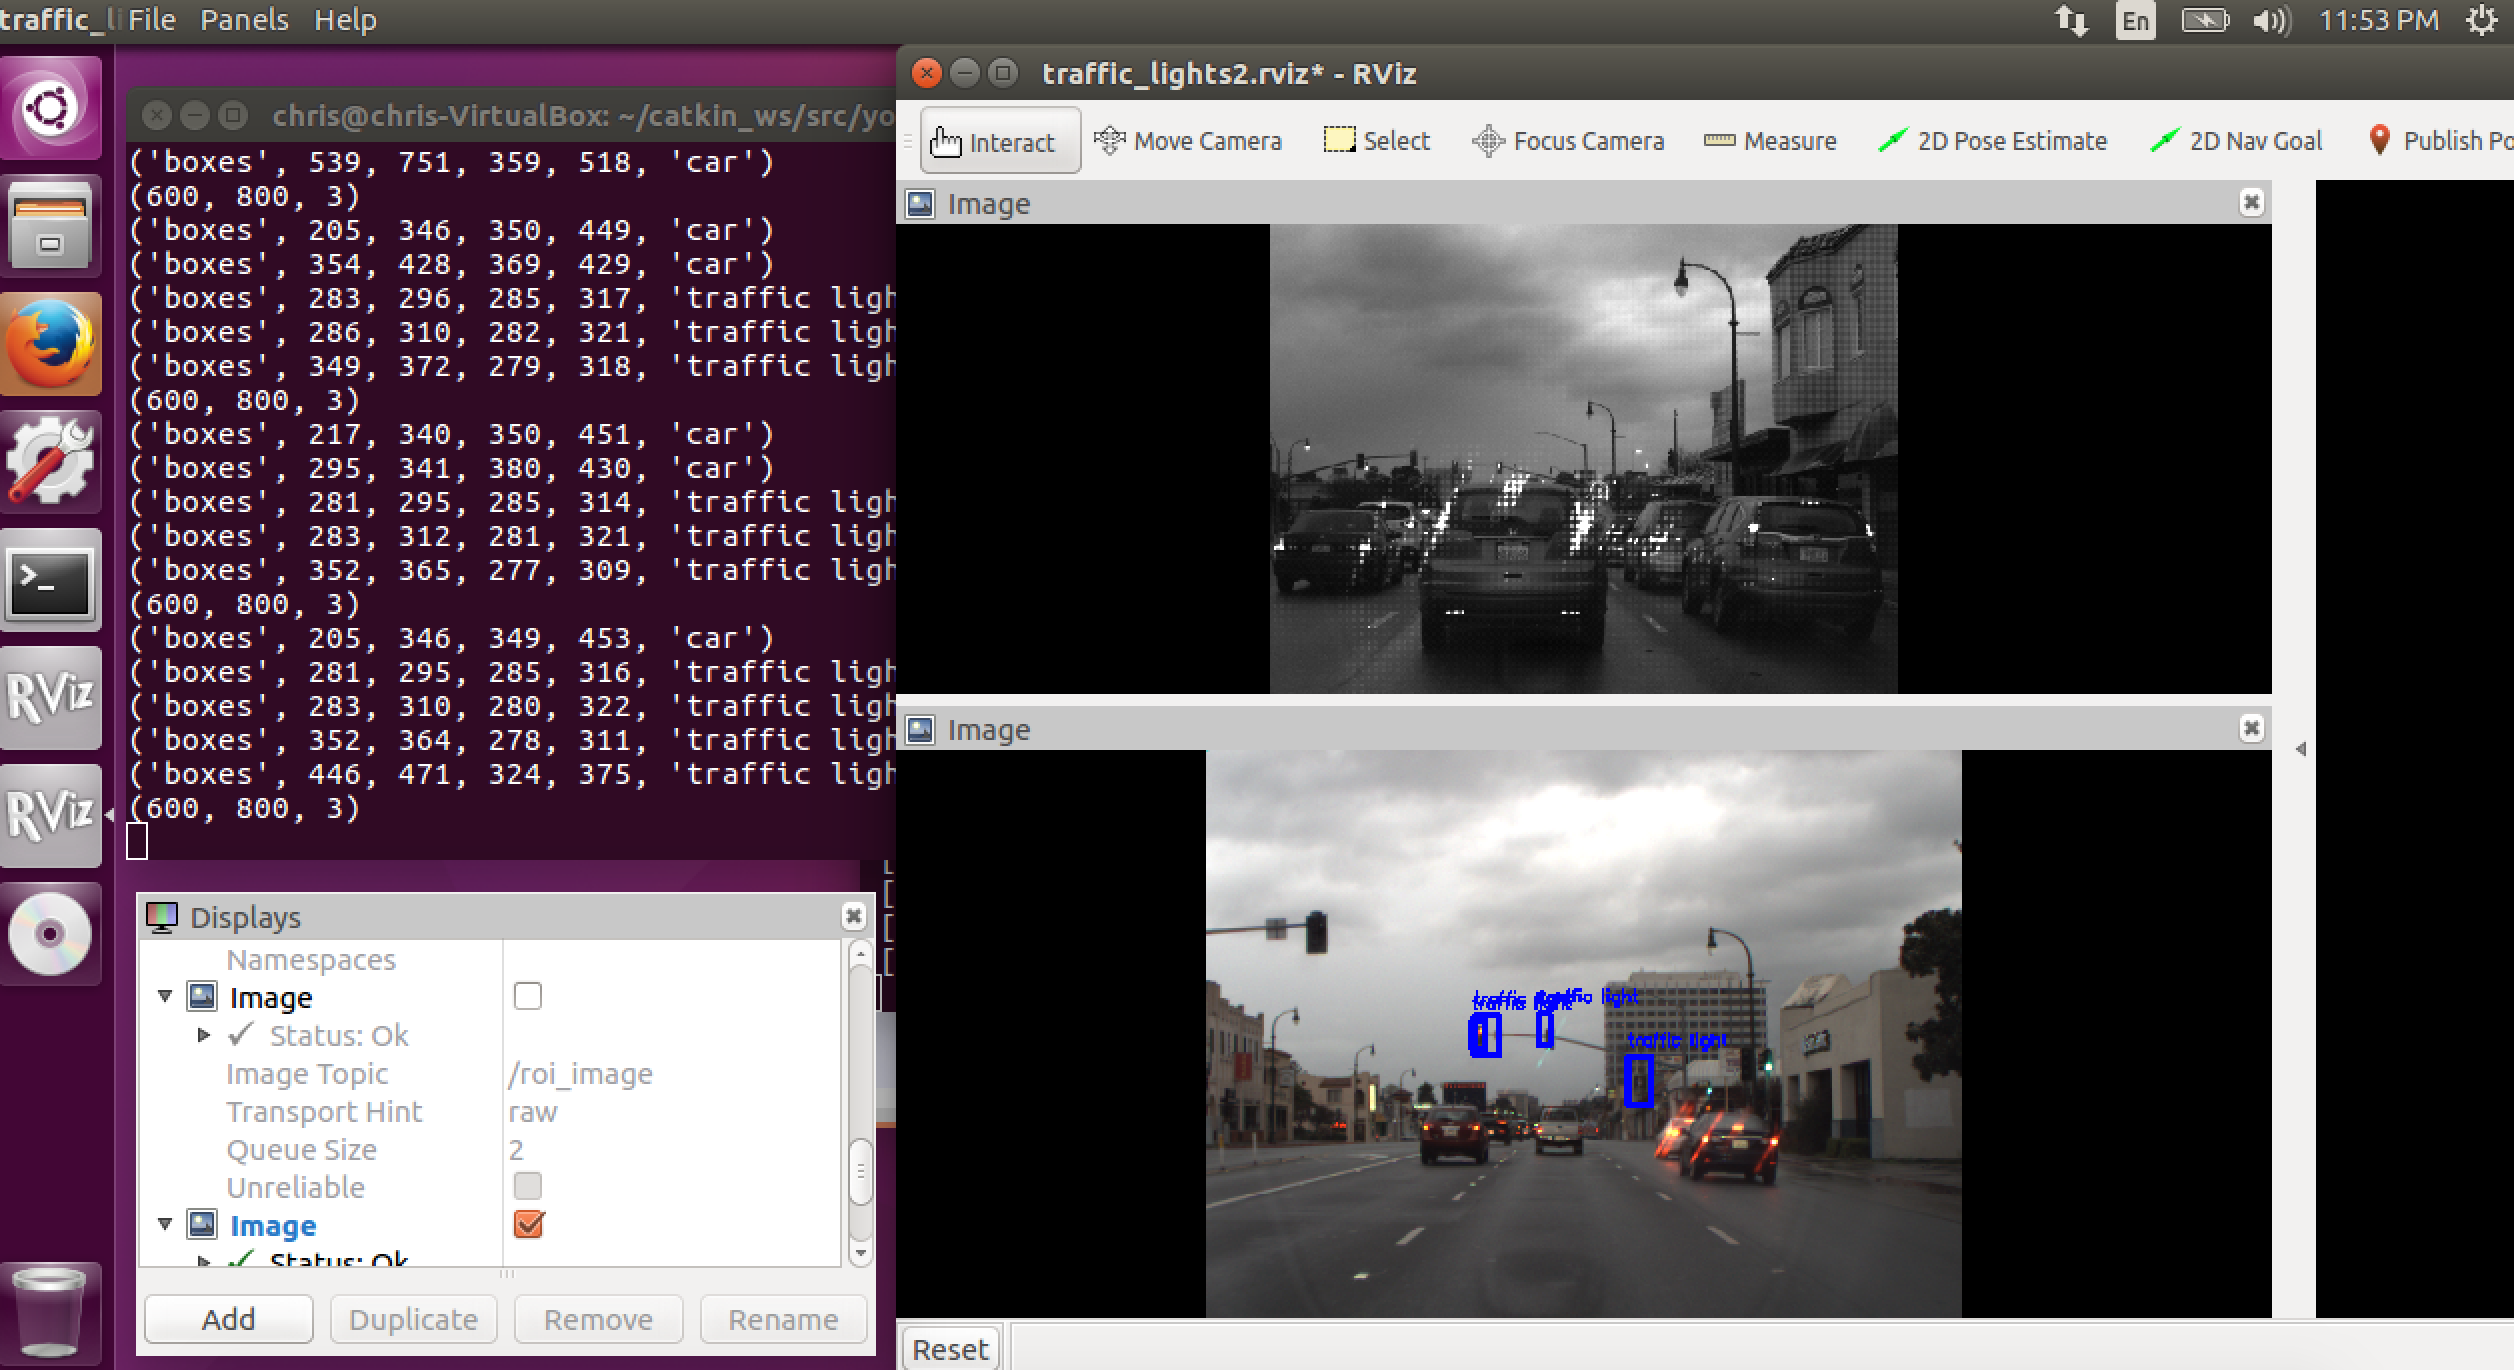The height and width of the screenshot is (1370, 2514).
Task: Open the Terminal from the dock
Action: [x=52, y=580]
